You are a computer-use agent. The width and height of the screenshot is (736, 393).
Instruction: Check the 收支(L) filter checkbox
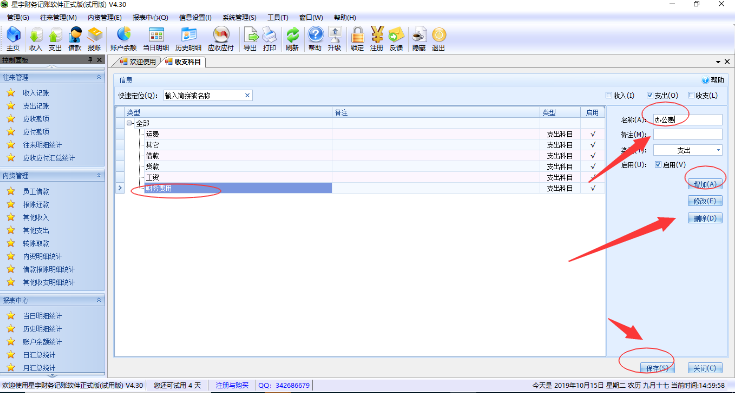[x=691, y=95]
